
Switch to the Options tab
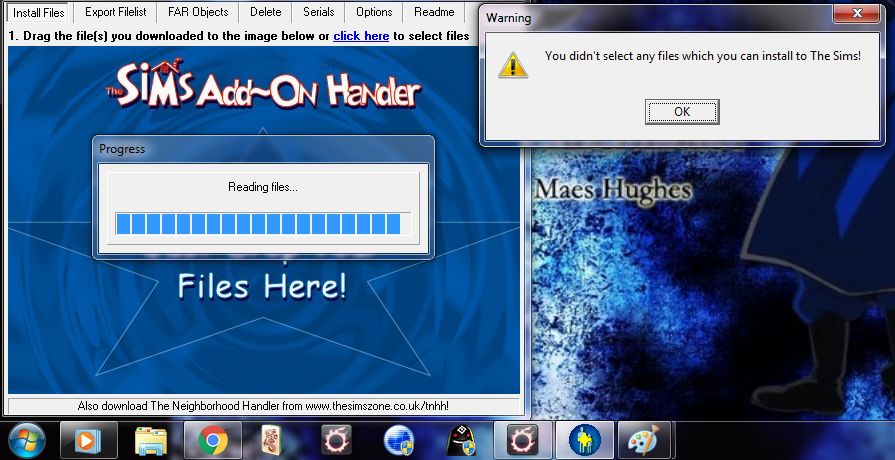click(x=374, y=12)
